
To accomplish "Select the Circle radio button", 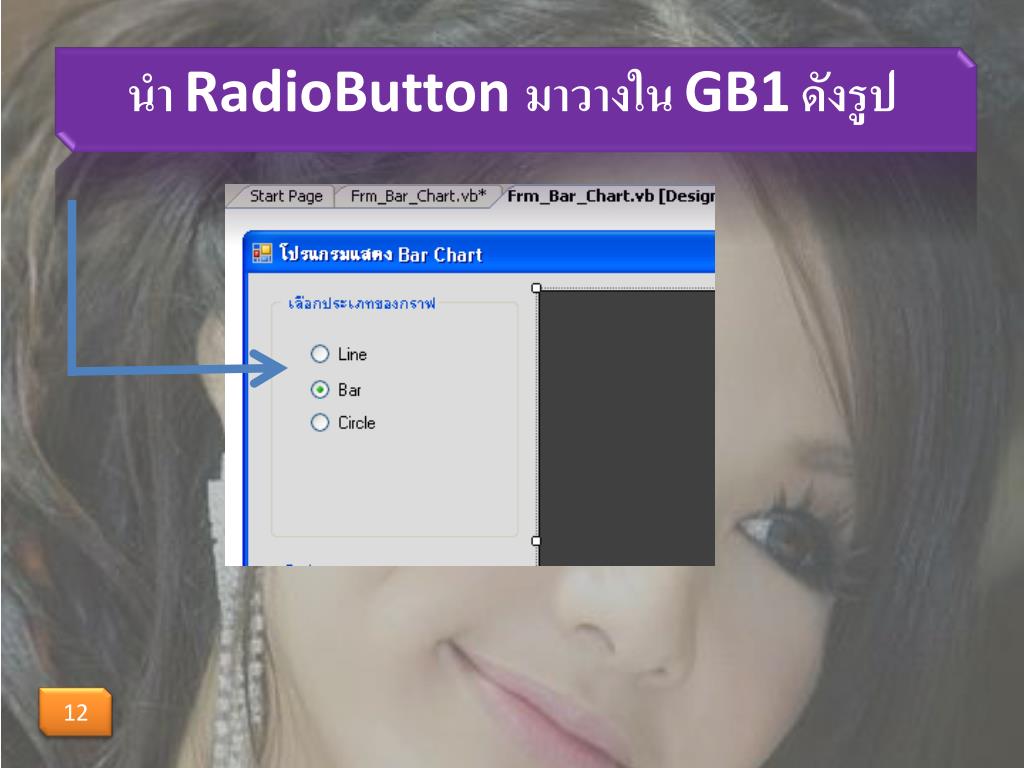I will click(x=343, y=423).
